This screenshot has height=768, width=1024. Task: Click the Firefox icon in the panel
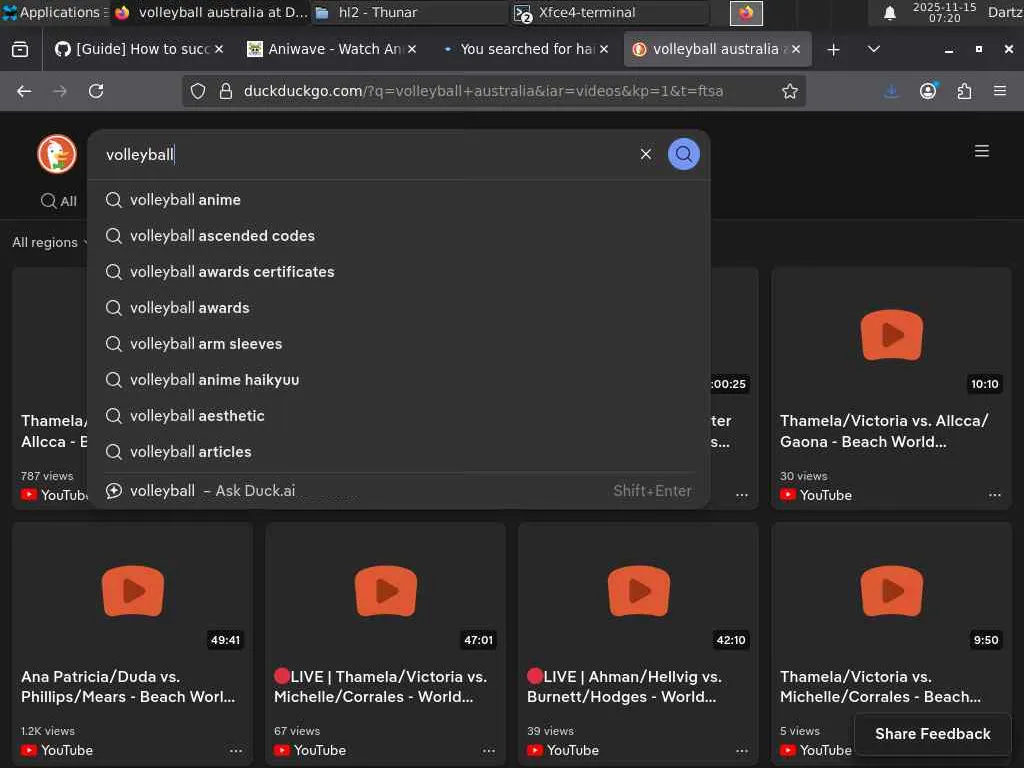746,13
